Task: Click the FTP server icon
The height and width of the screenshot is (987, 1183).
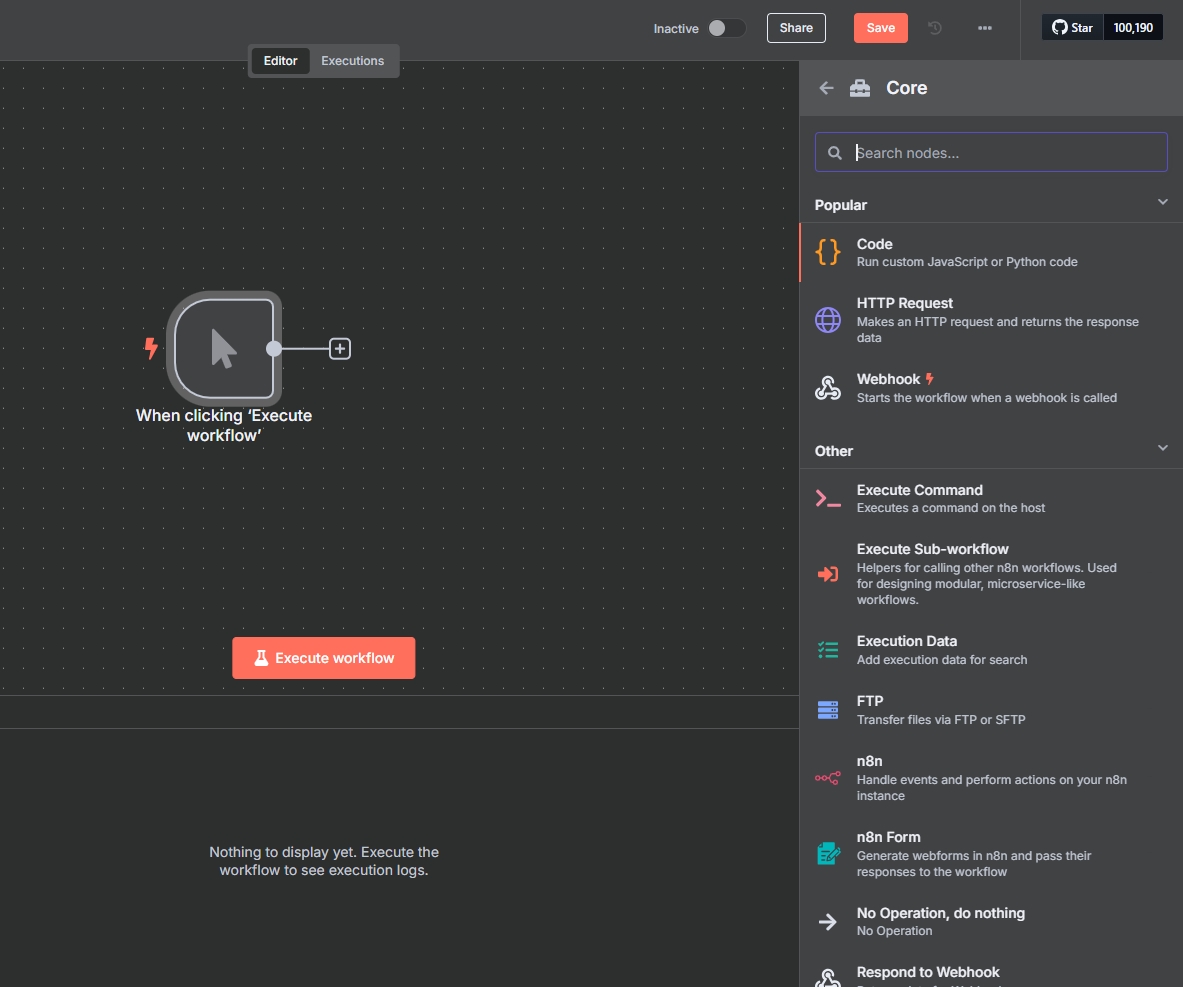Action: point(828,710)
